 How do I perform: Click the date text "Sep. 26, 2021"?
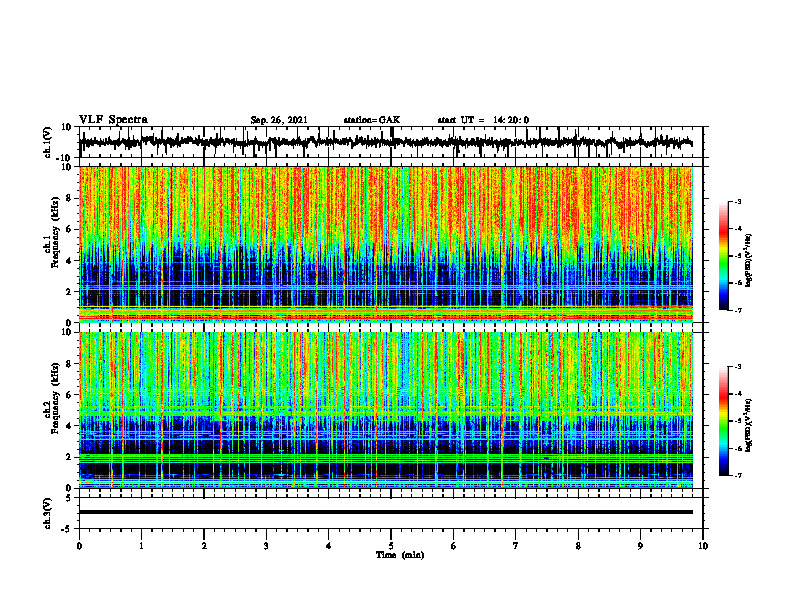tap(279, 120)
